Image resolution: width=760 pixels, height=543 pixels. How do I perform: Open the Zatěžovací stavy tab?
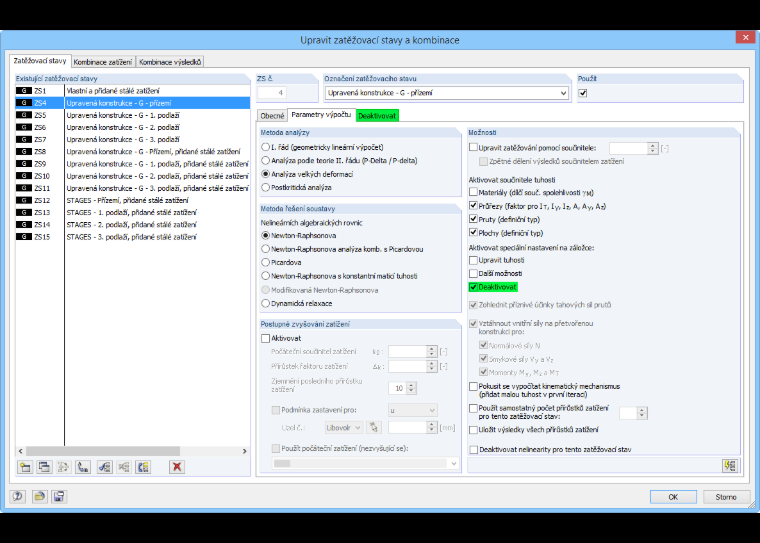[40, 61]
